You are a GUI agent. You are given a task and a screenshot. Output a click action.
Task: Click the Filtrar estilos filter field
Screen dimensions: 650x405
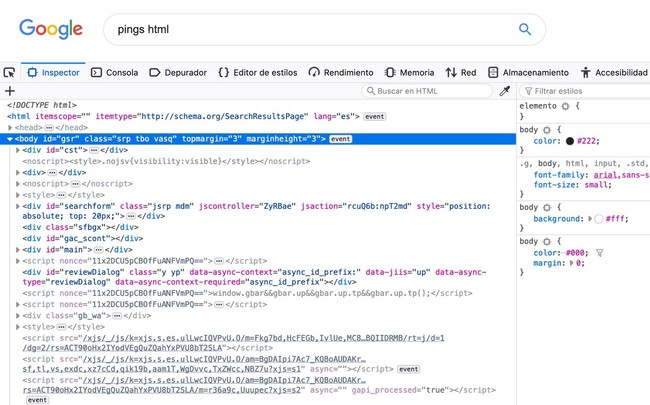(585, 91)
